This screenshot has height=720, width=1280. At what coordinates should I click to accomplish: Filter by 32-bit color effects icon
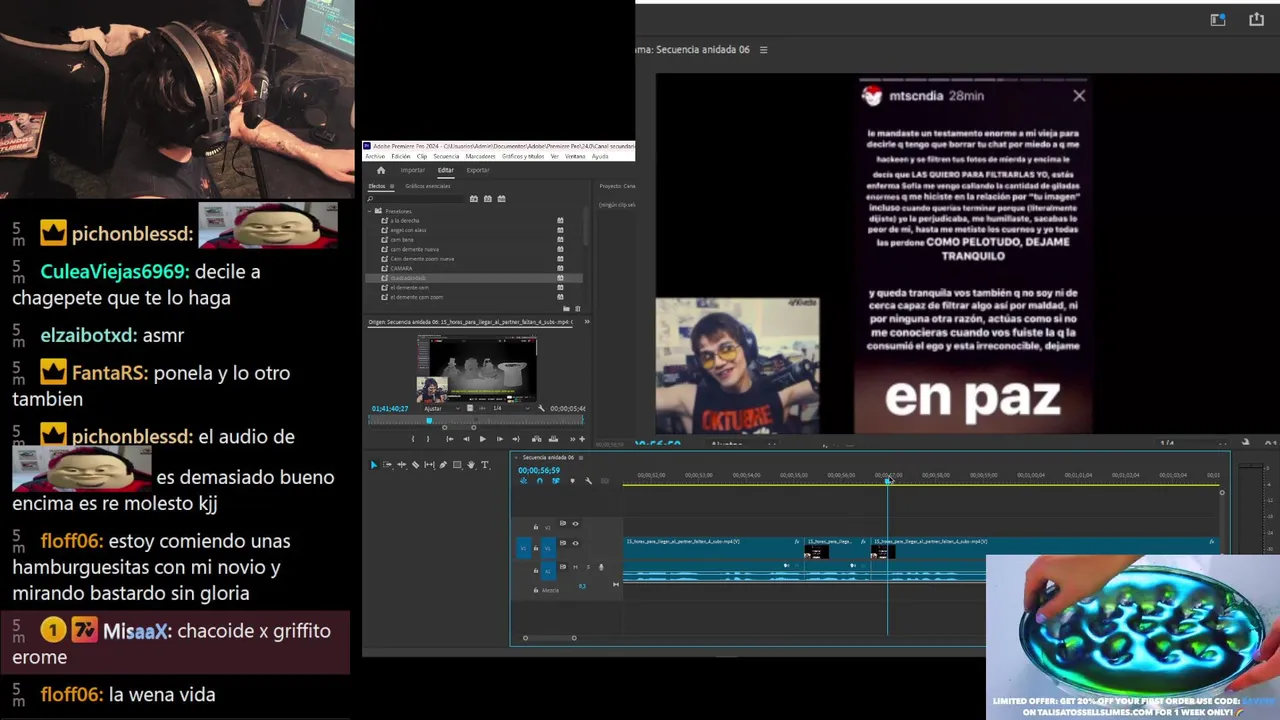click(488, 199)
